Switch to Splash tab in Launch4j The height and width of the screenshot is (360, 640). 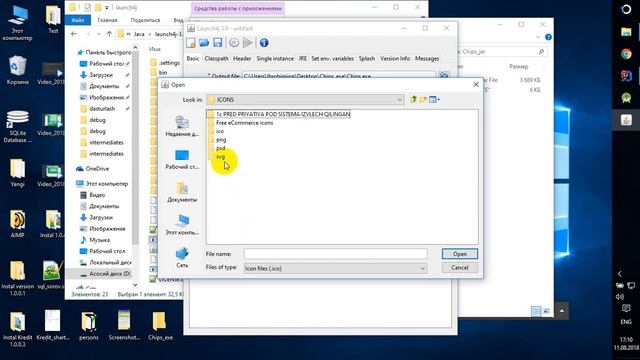(x=367, y=59)
